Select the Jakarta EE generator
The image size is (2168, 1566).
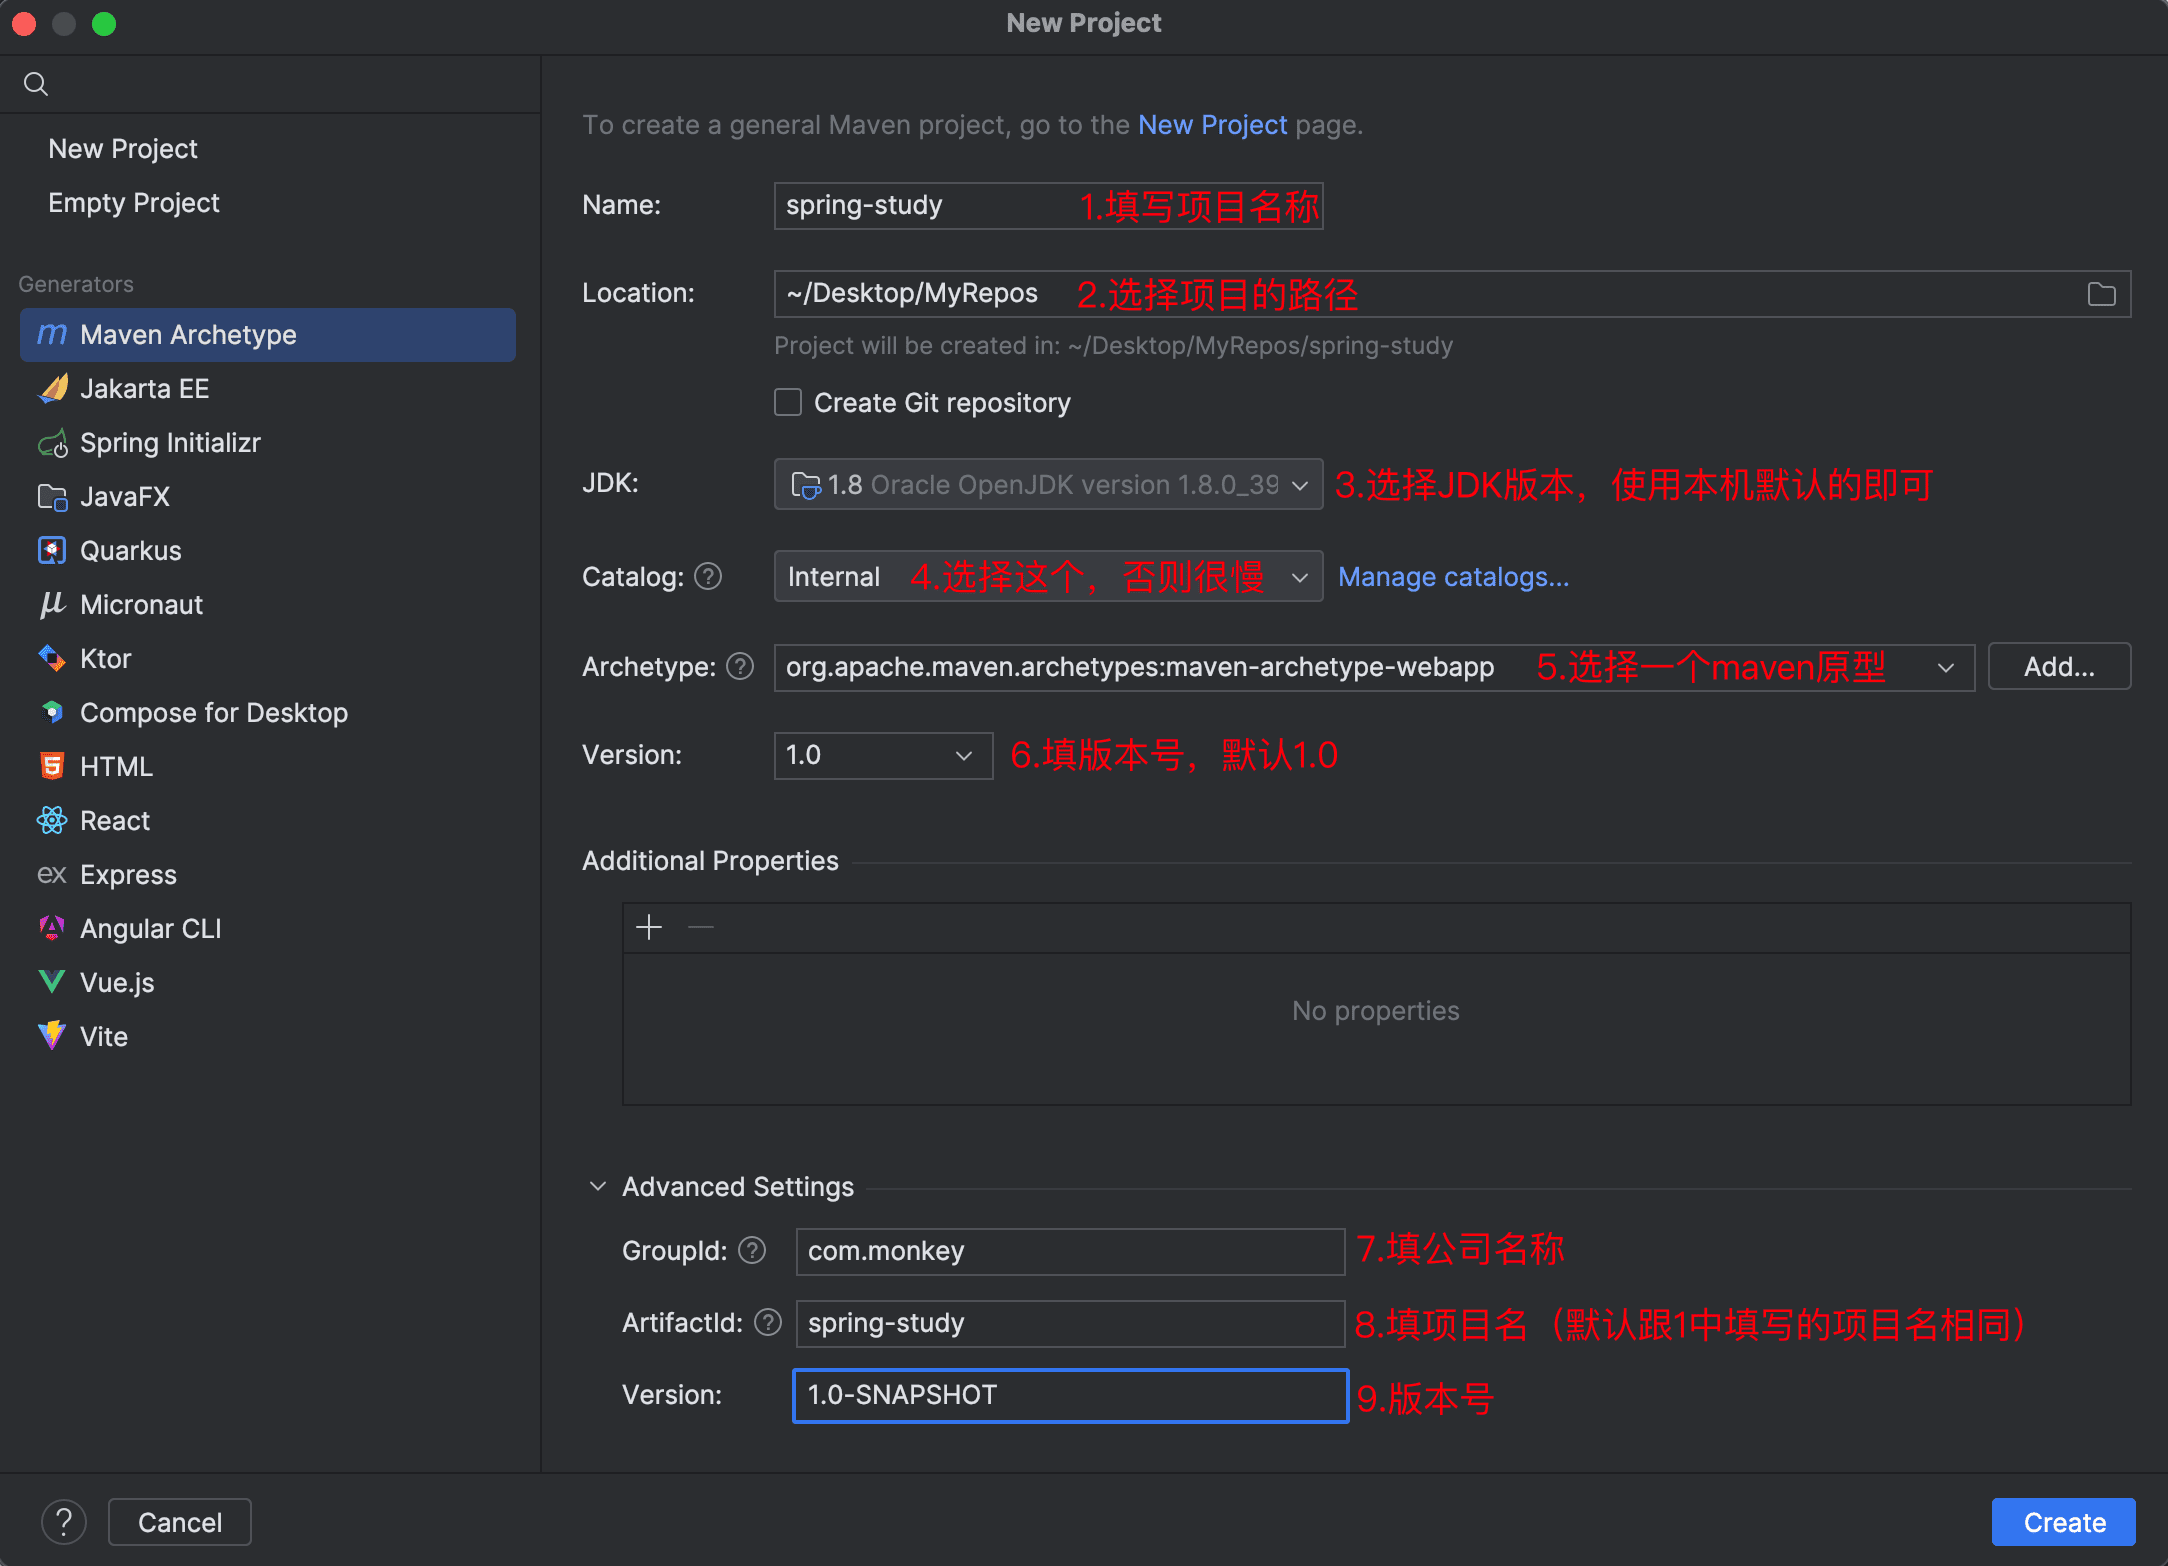[x=268, y=388]
